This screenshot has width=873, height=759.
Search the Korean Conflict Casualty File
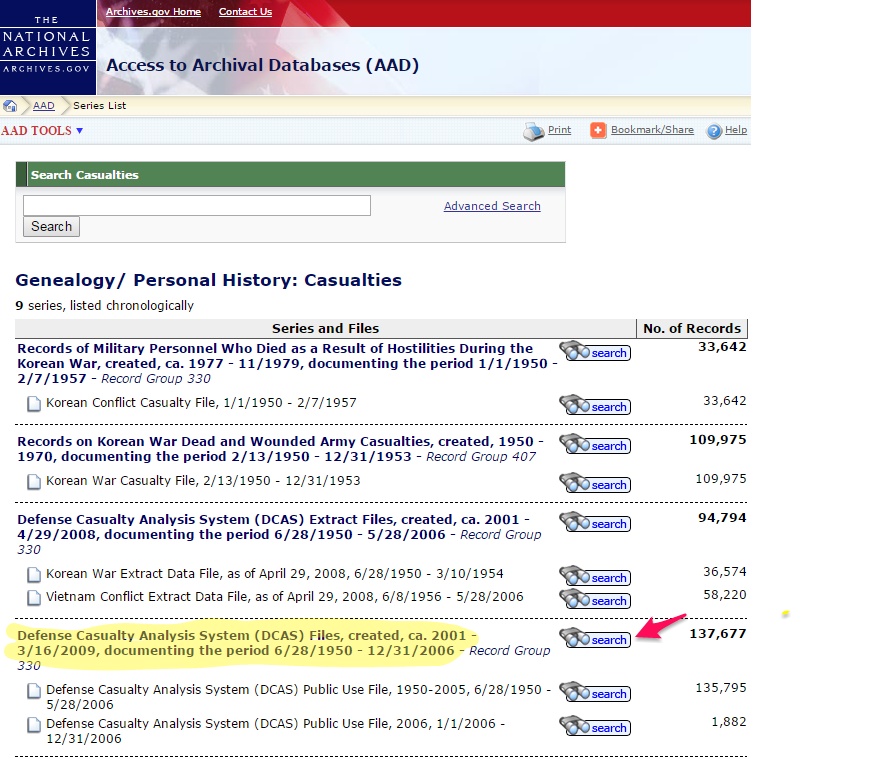point(595,406)
